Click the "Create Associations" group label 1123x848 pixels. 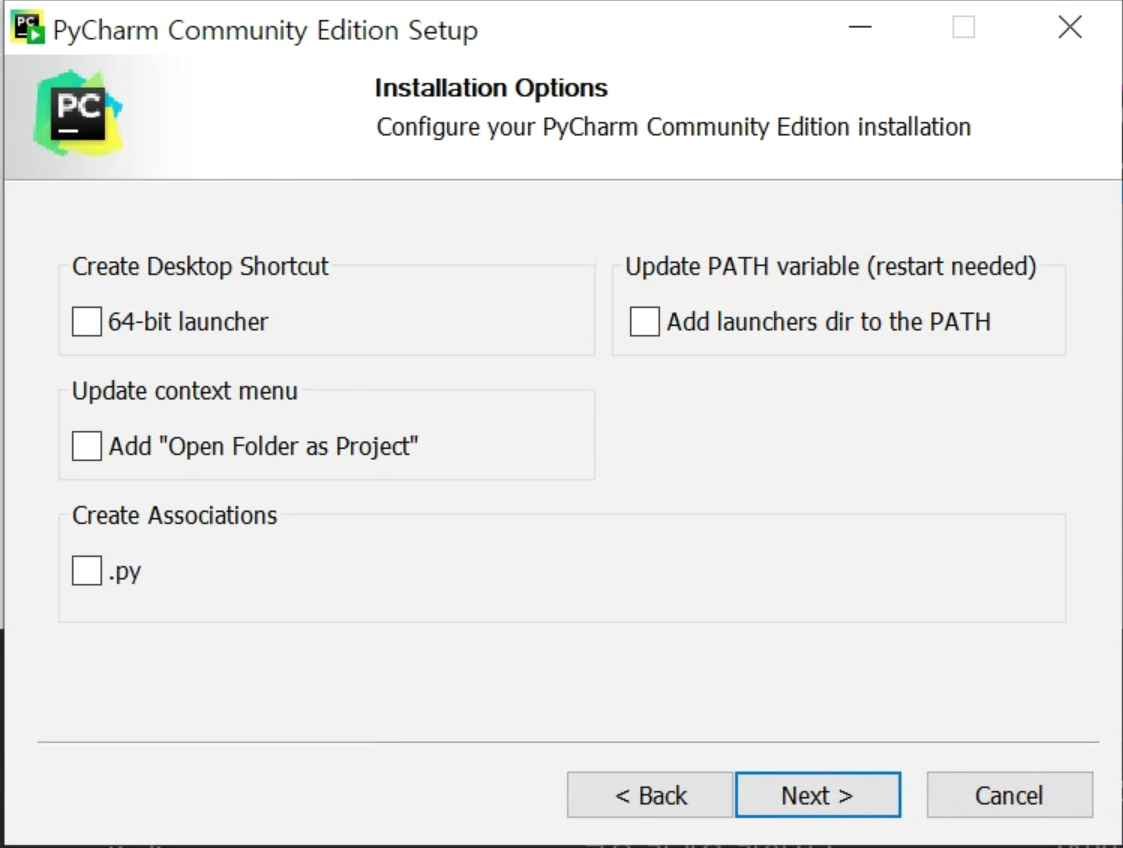click(174, 516)
